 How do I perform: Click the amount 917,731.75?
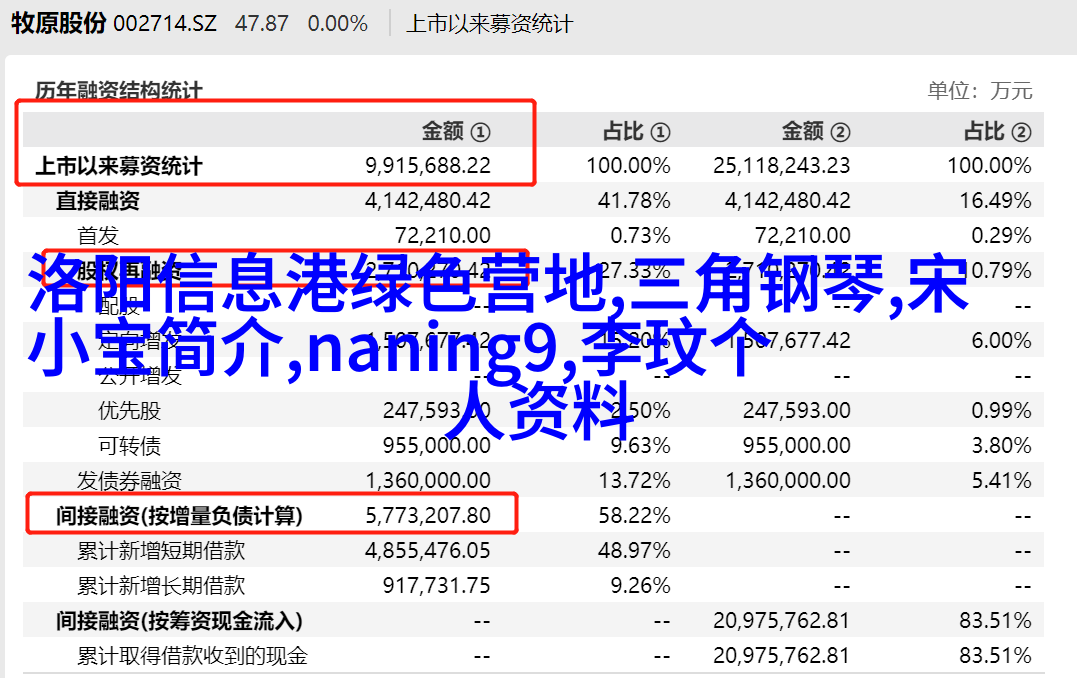click(x=437, y=586)
